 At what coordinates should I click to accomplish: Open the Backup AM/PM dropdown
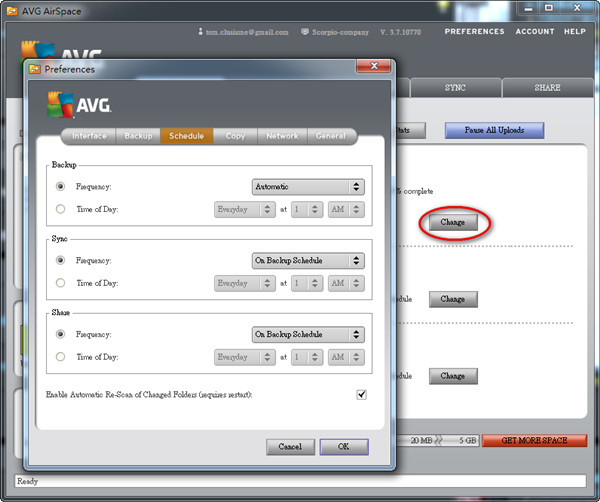click(x=346, y=209)
